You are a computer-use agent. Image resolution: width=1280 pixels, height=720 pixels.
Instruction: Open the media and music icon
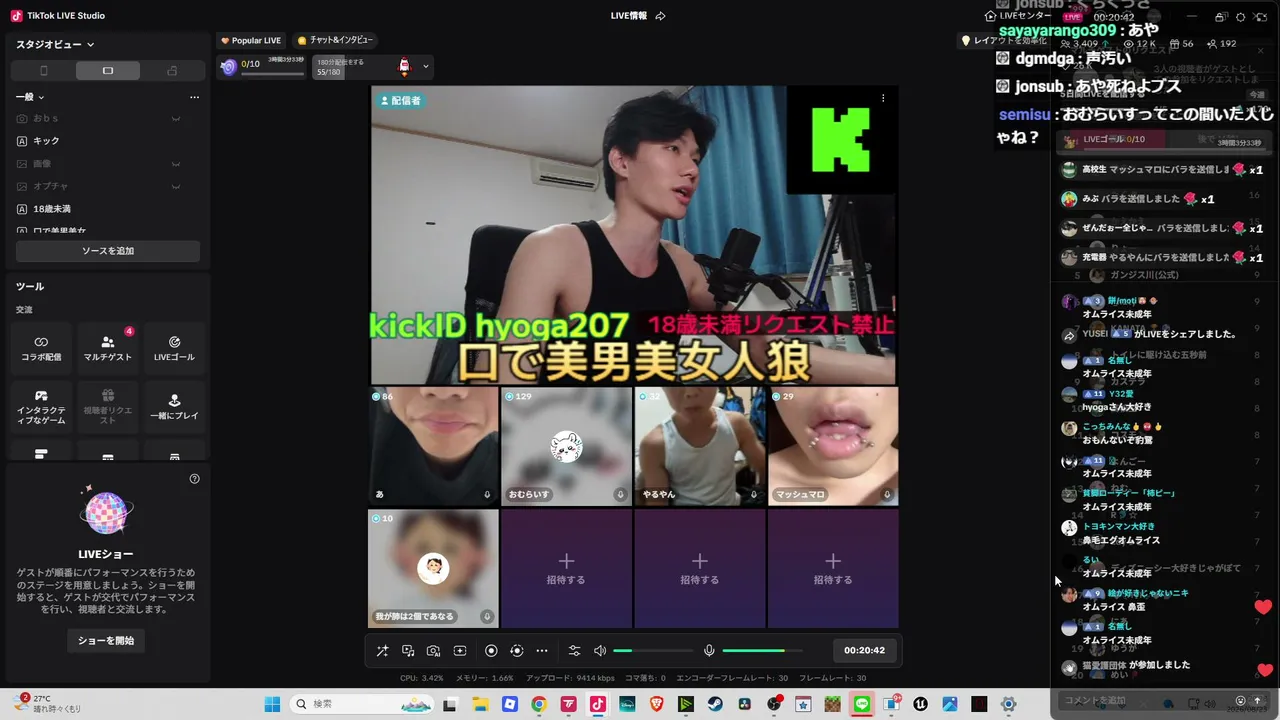click(408, 651)
